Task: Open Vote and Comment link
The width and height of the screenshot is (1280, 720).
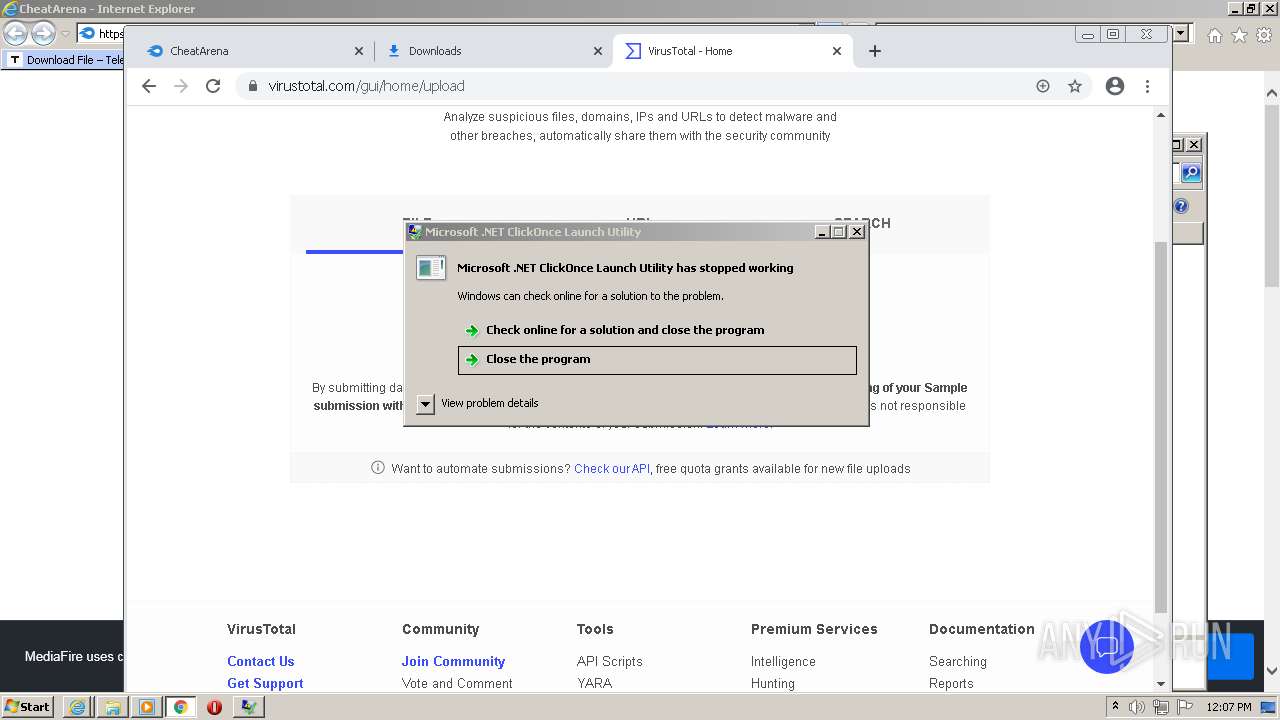Action: [457, 683]
